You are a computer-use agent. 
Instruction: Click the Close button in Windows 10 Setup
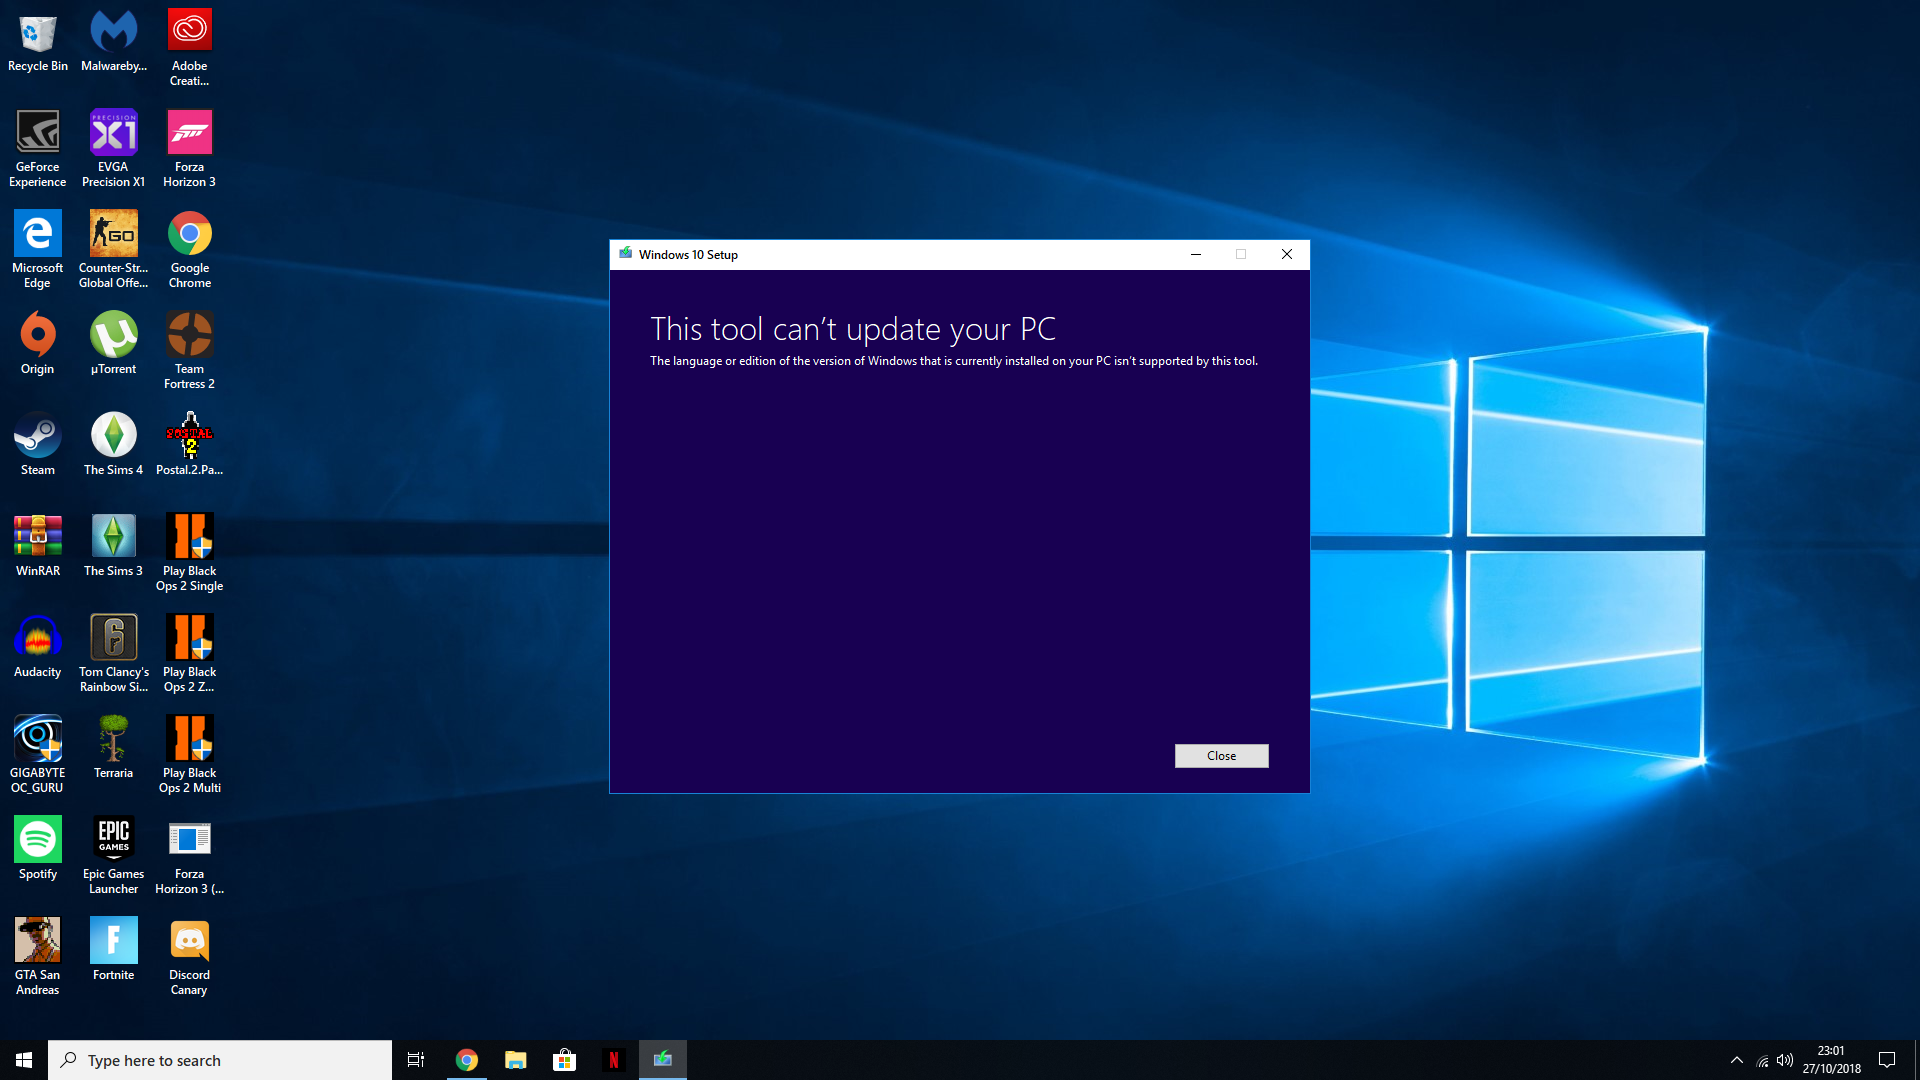pyautogui.click(x=1221, y=756)
